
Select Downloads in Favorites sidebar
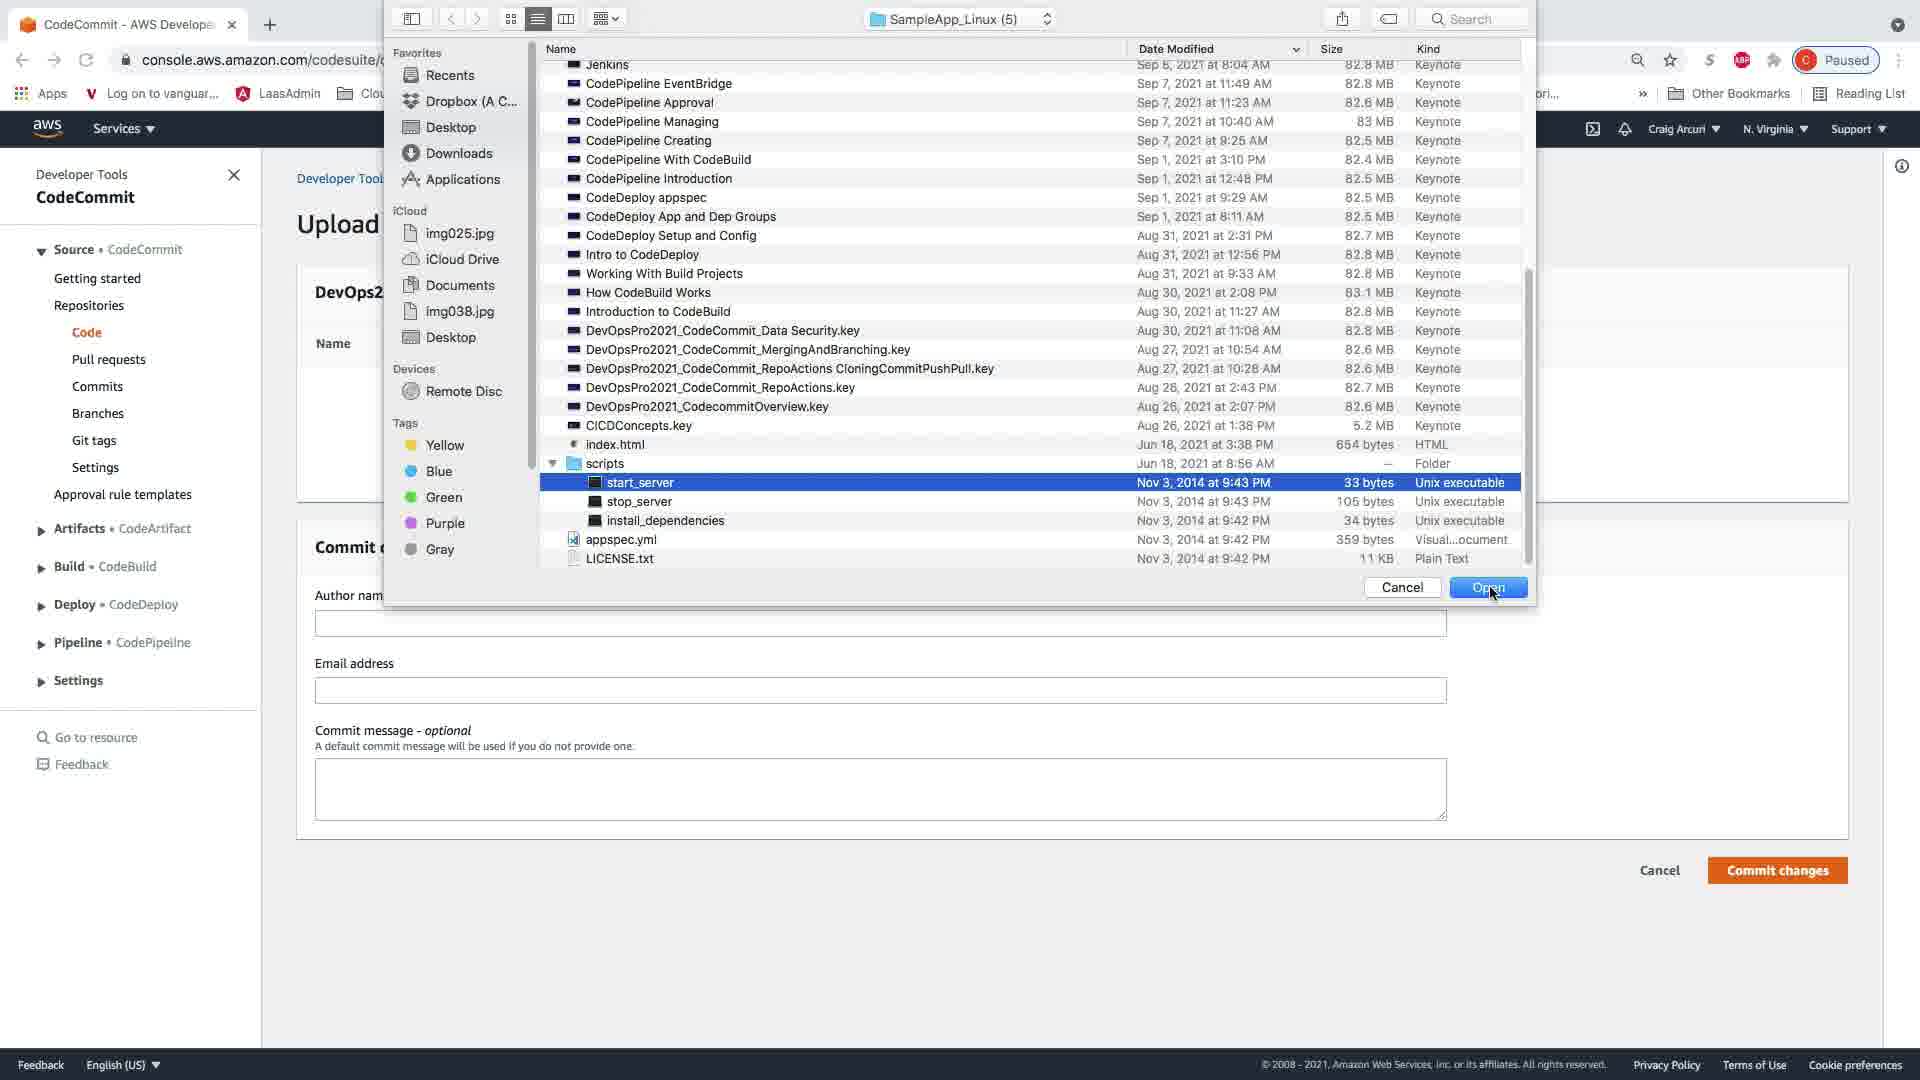[458, 153]
